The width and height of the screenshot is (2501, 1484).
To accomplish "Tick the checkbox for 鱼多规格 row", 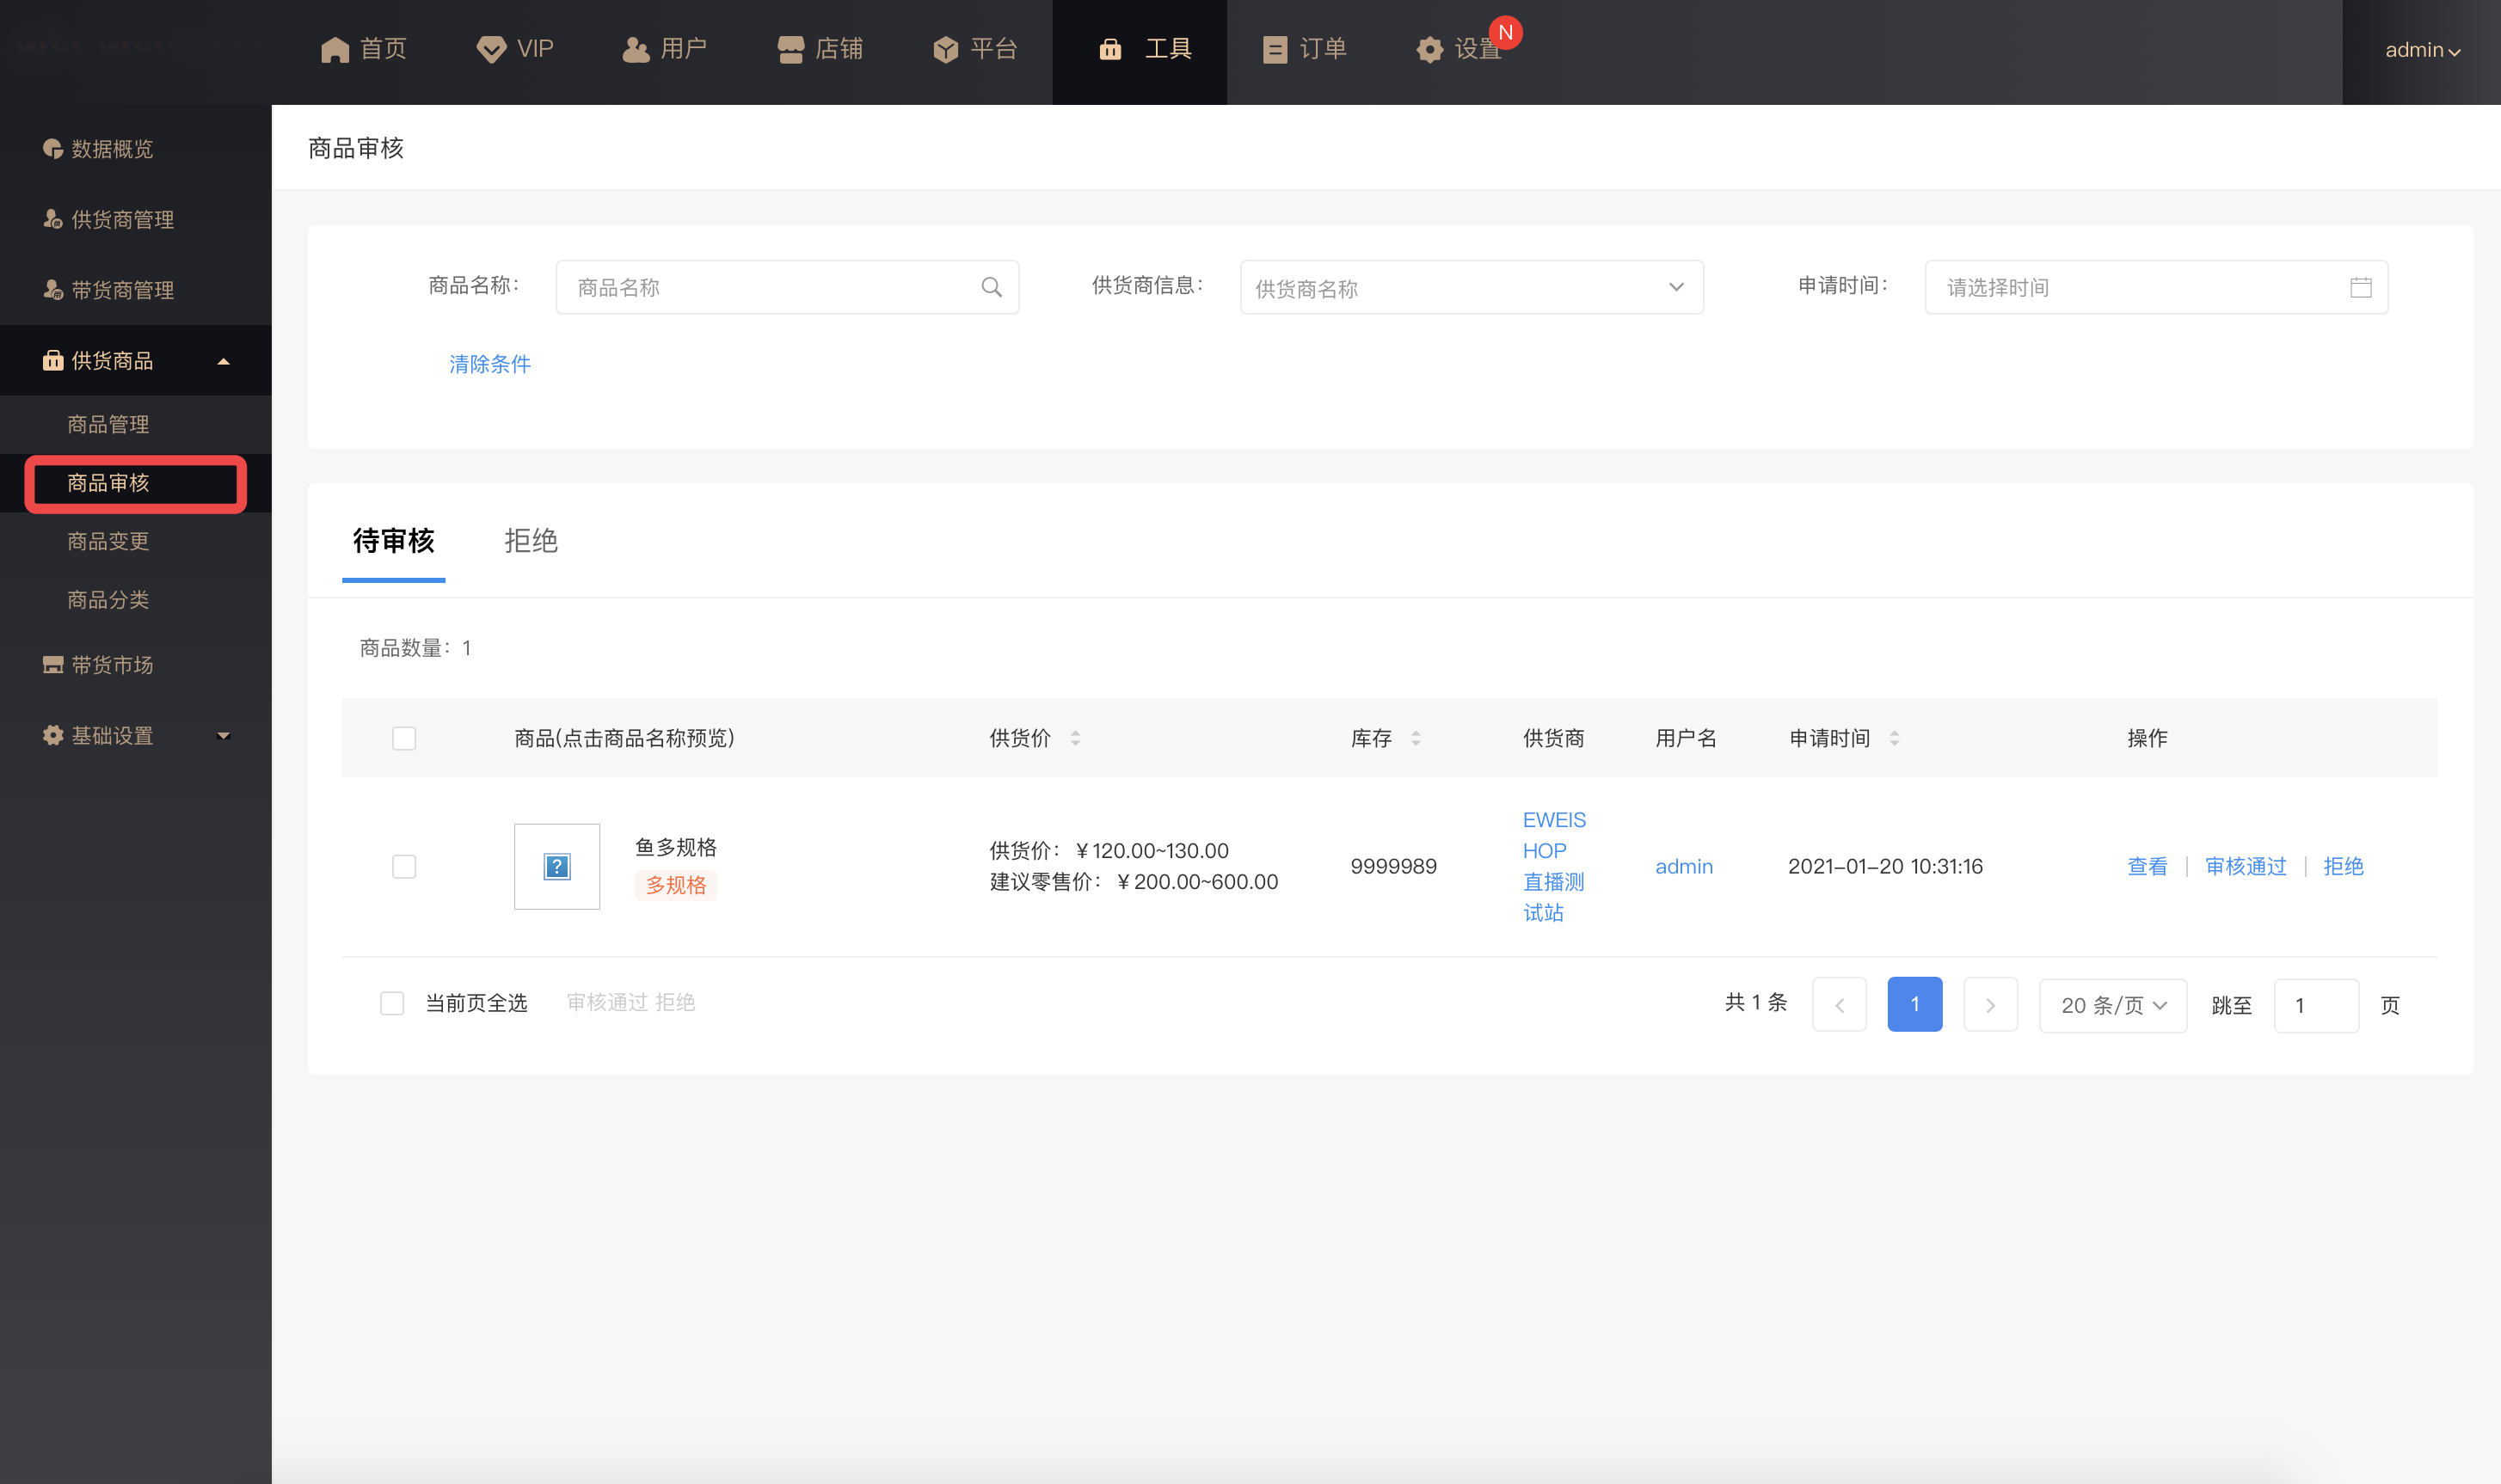I will tap(404, 866).
